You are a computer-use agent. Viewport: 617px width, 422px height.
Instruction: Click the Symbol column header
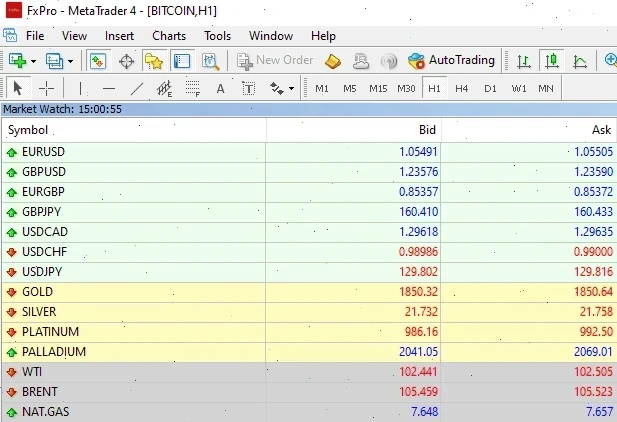[x=28, y=130]
